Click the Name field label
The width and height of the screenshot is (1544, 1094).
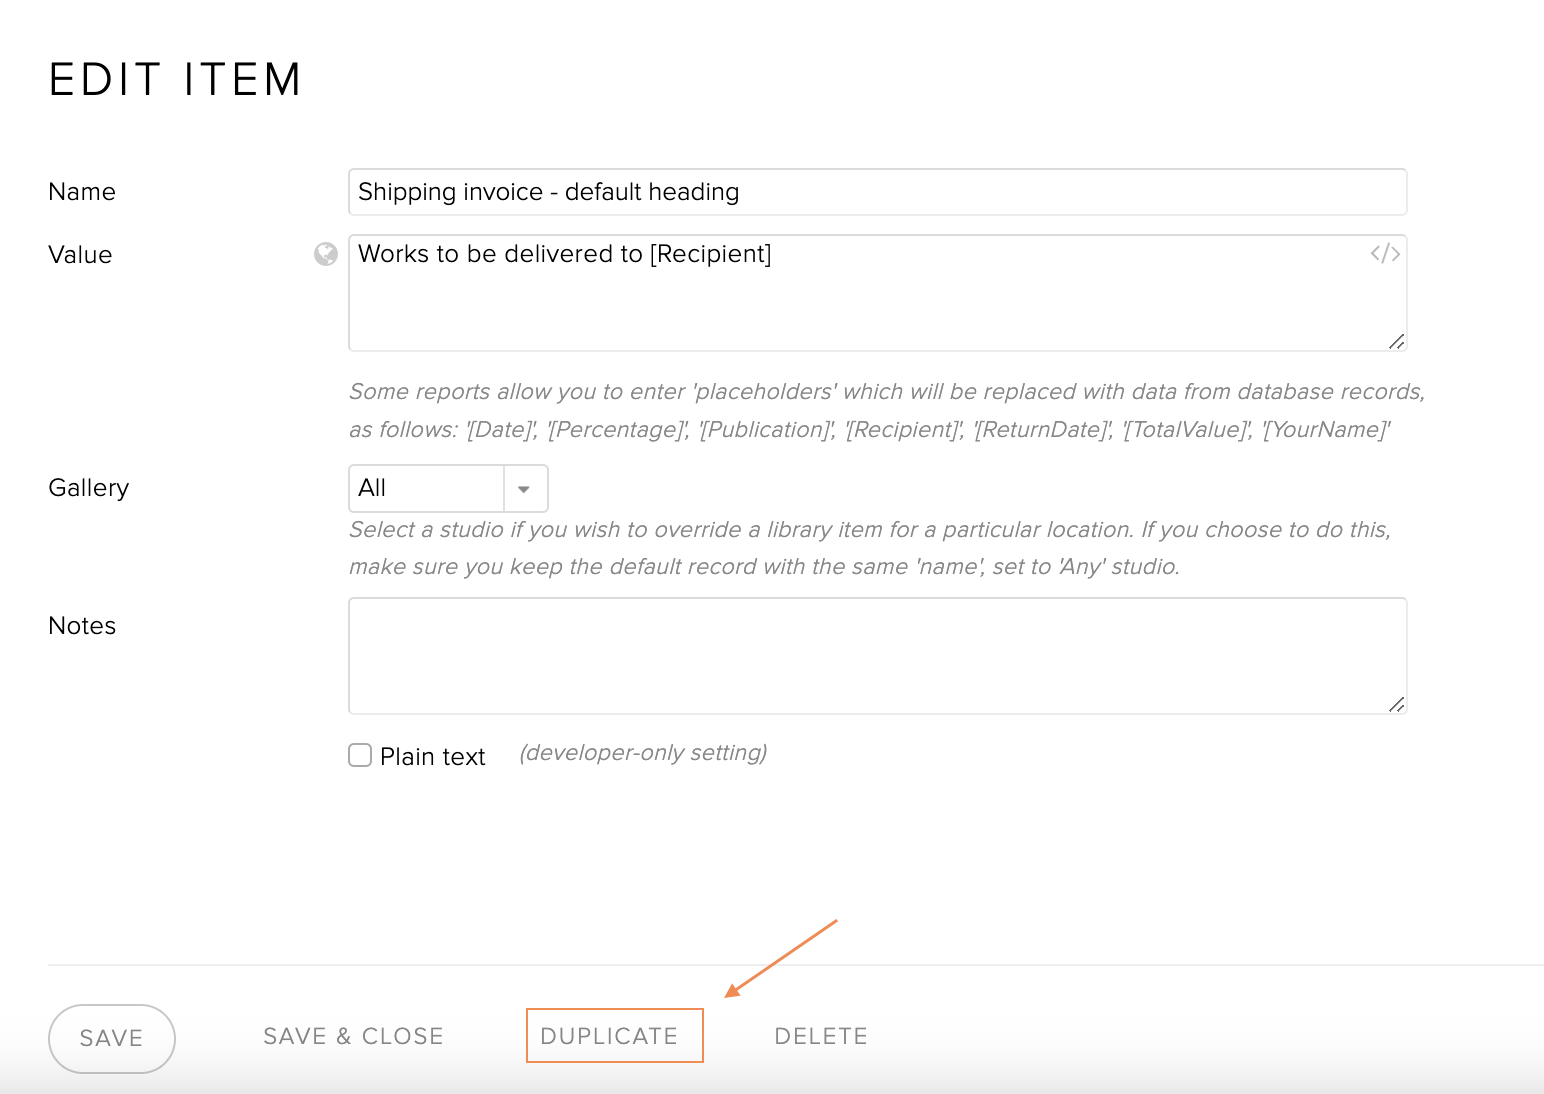tap(82, 192)
